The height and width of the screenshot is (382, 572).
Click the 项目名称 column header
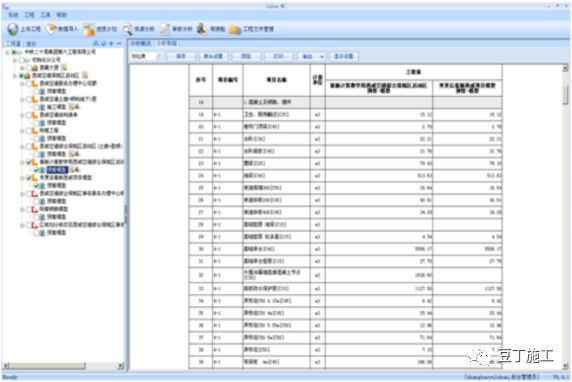(277, 80)
